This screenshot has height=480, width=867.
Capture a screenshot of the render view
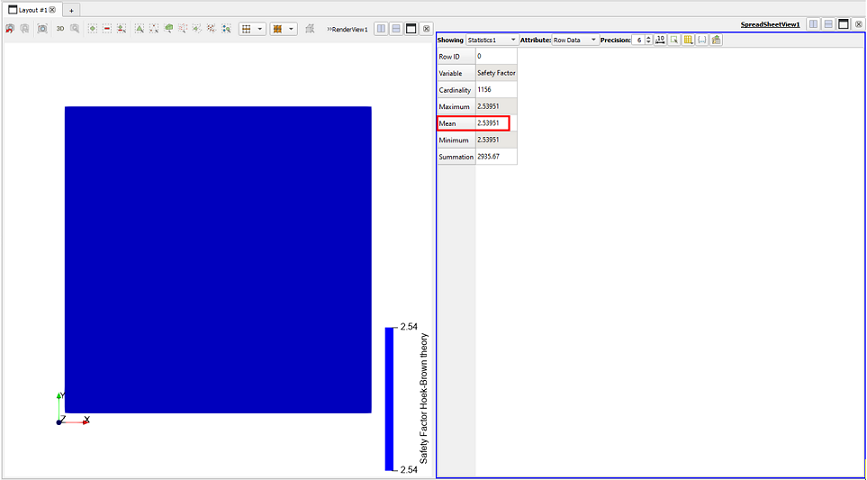click(43, 29)
